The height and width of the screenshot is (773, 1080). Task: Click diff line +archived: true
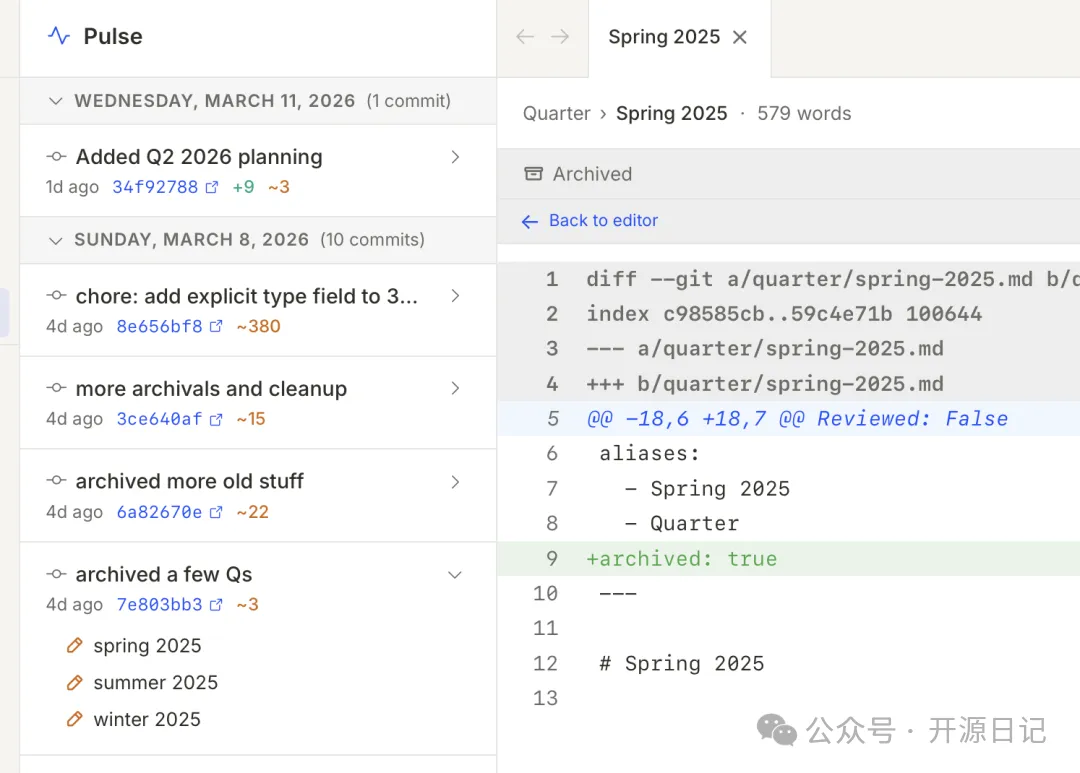pyautogui.click(x=789, y=559)
